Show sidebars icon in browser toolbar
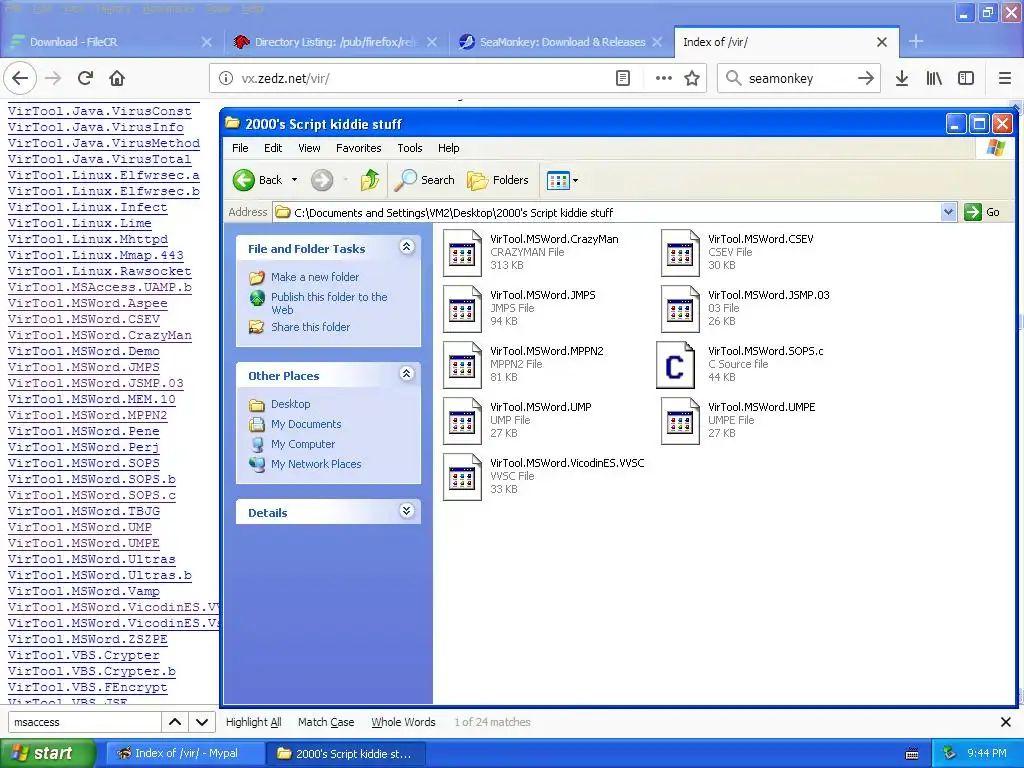Viewport: 1024px width, 768px height. tap(966, 78)
